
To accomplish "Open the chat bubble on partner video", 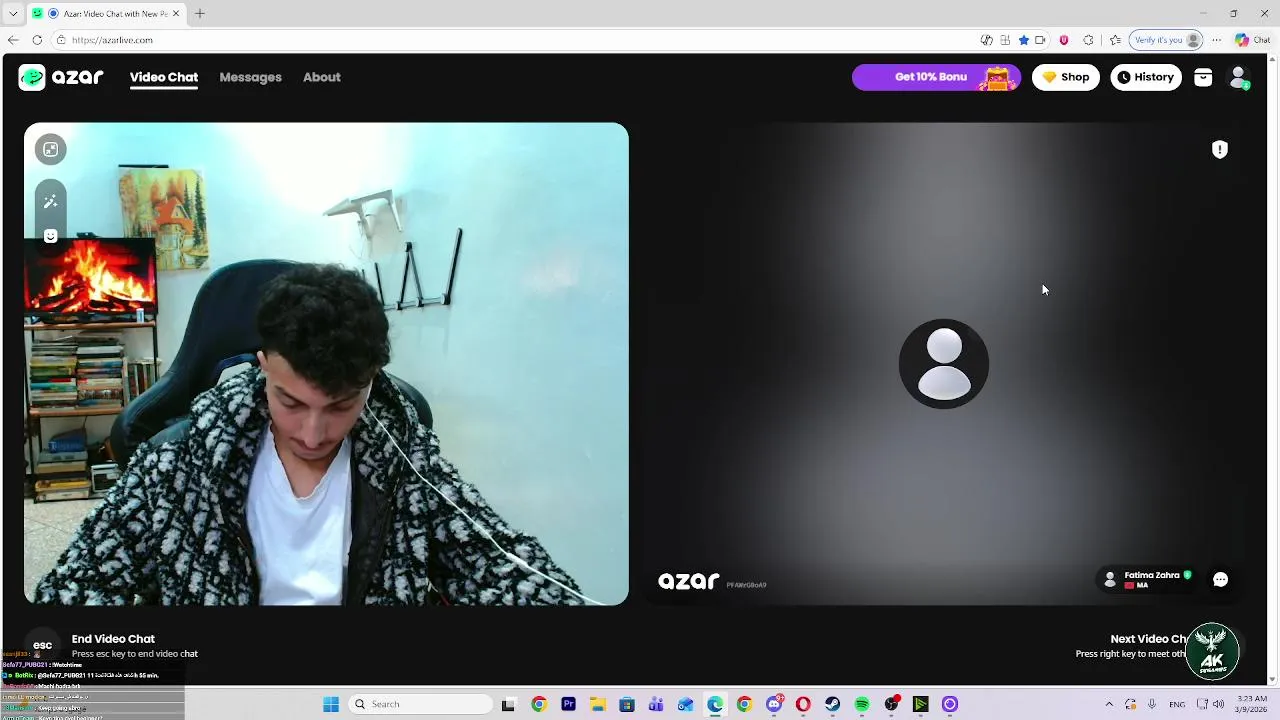I will pyautogui.click(x=1220, y=579).
